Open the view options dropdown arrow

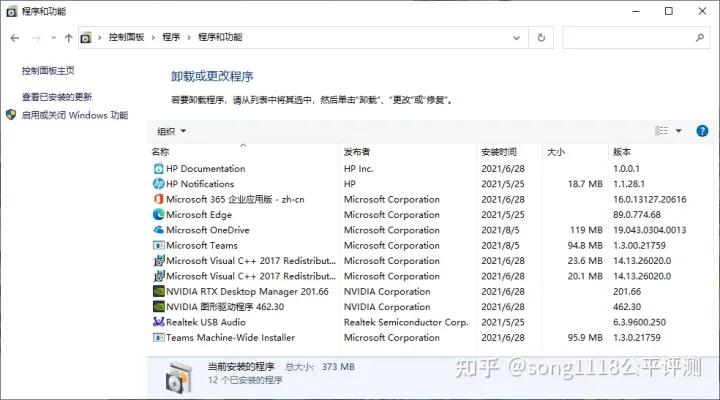coord(678,131)
